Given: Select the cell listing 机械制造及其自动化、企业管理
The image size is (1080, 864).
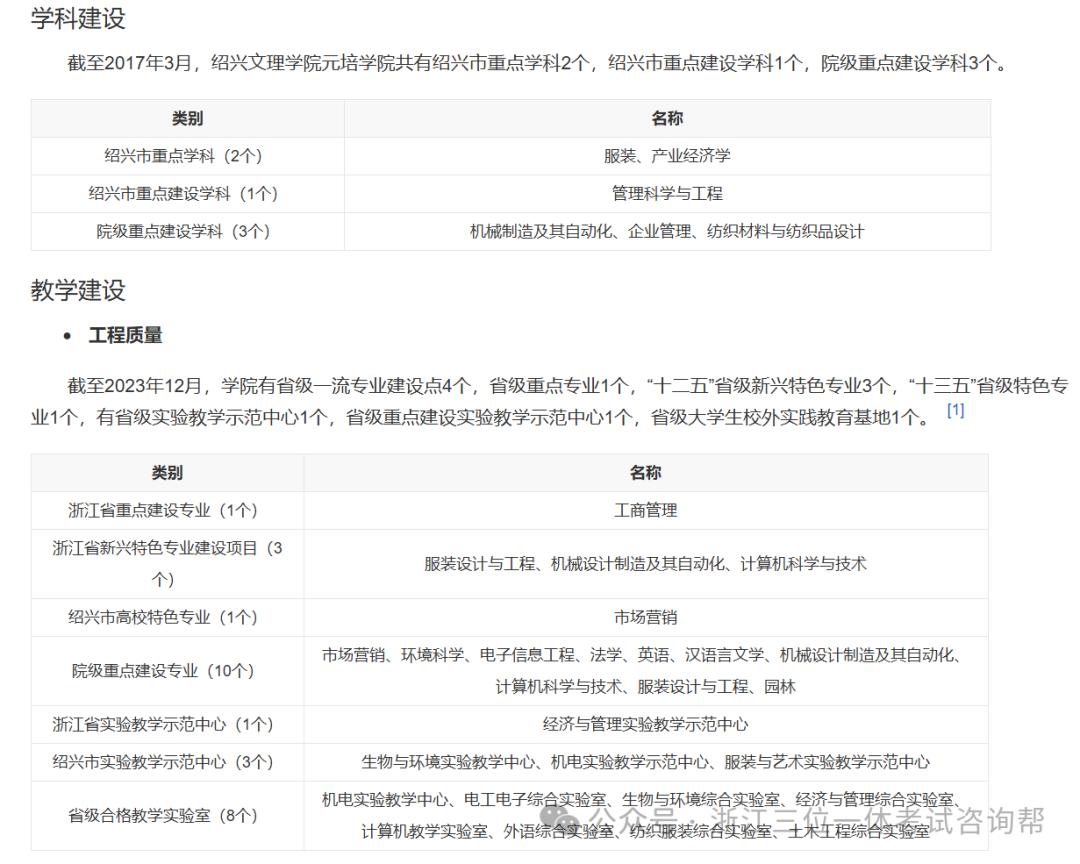Looking at the screenshot, I should point(667,232).
